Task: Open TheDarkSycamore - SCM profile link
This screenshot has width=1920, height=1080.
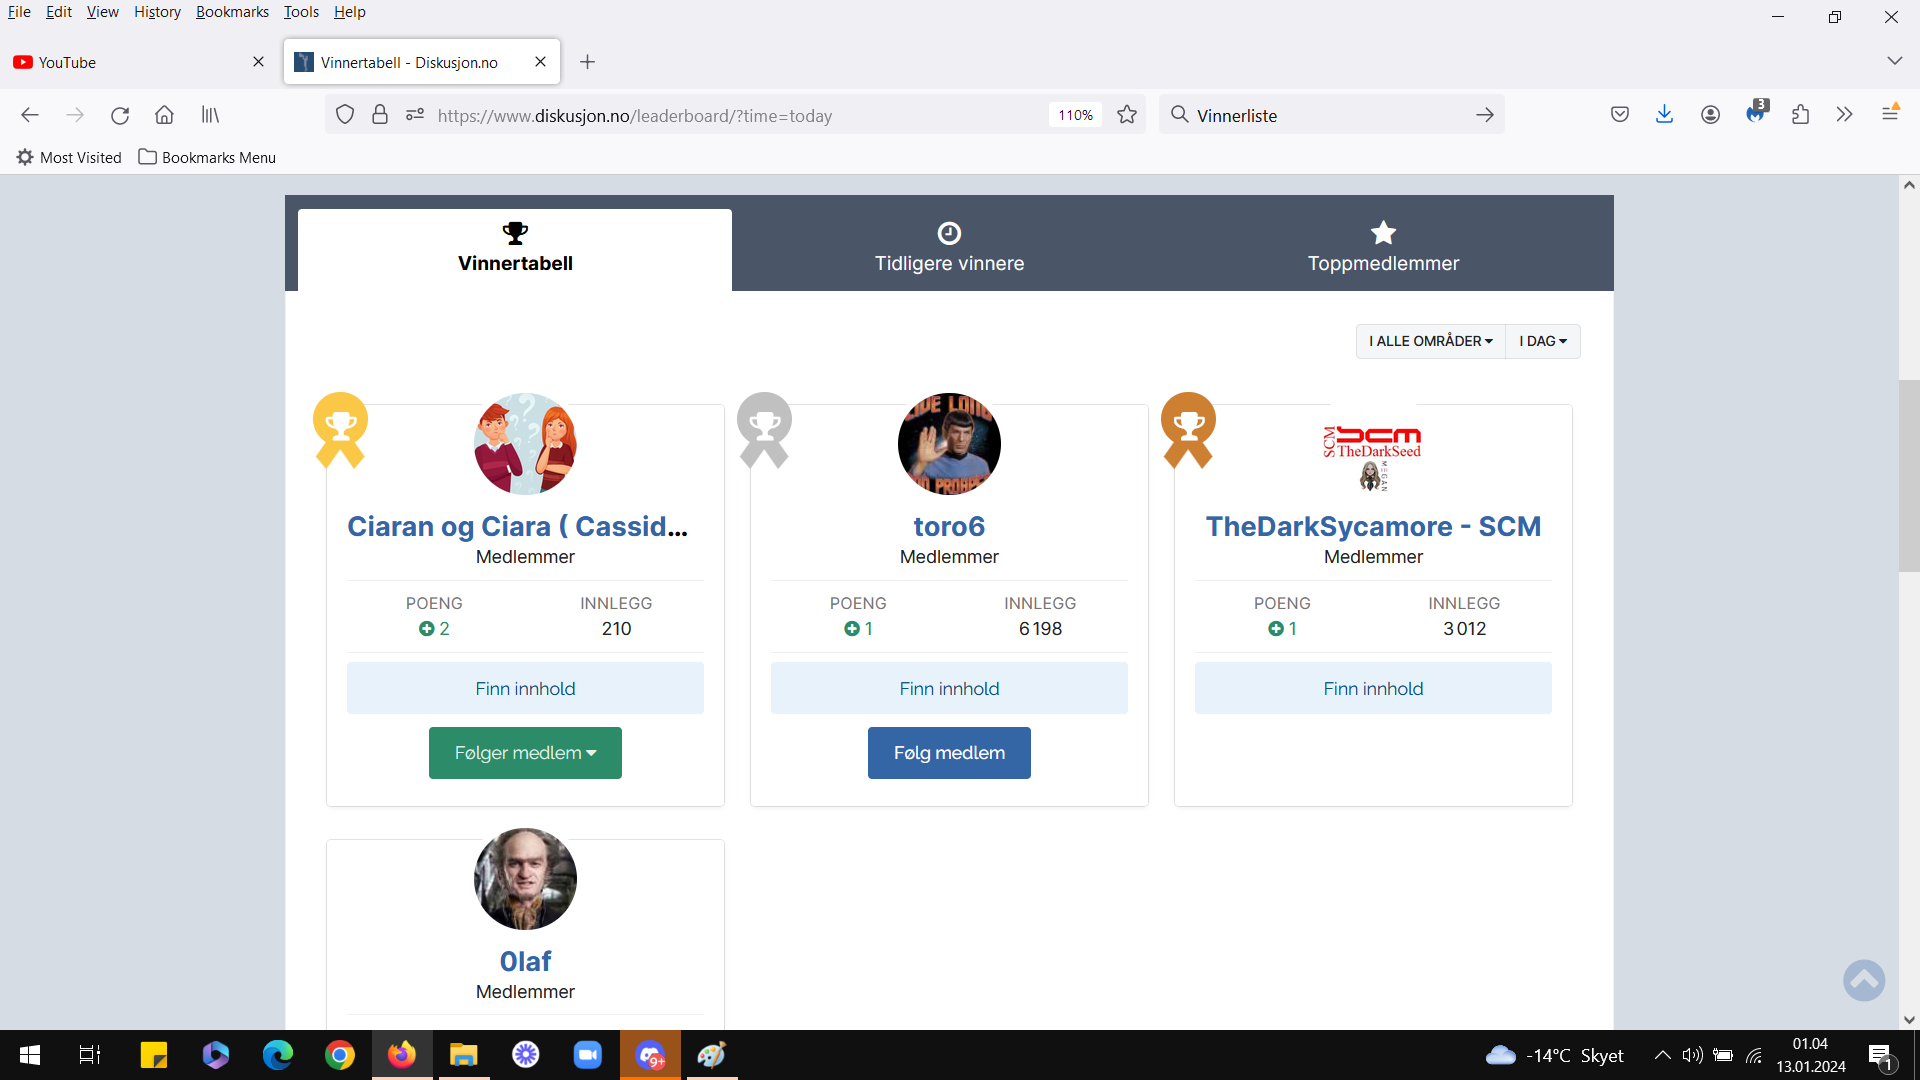Action: 1373,526
